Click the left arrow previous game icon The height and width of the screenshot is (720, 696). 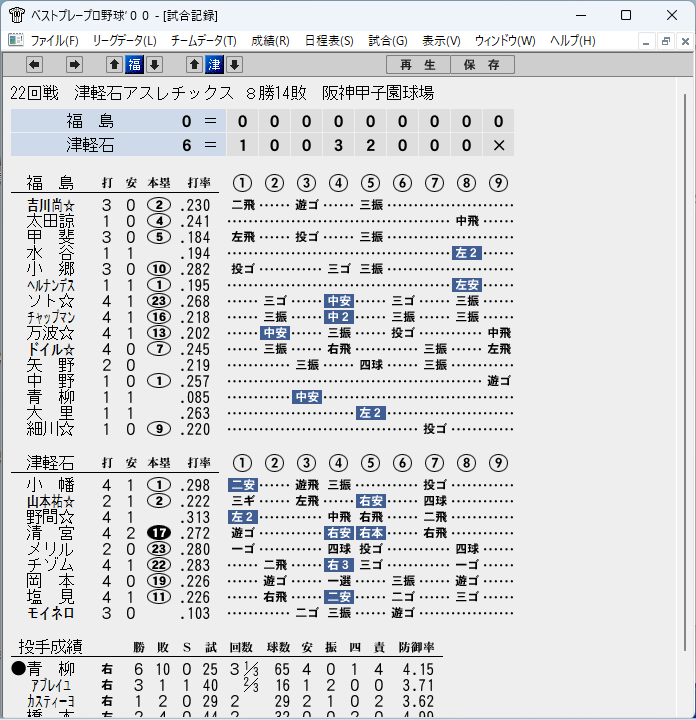pos(34,65)
